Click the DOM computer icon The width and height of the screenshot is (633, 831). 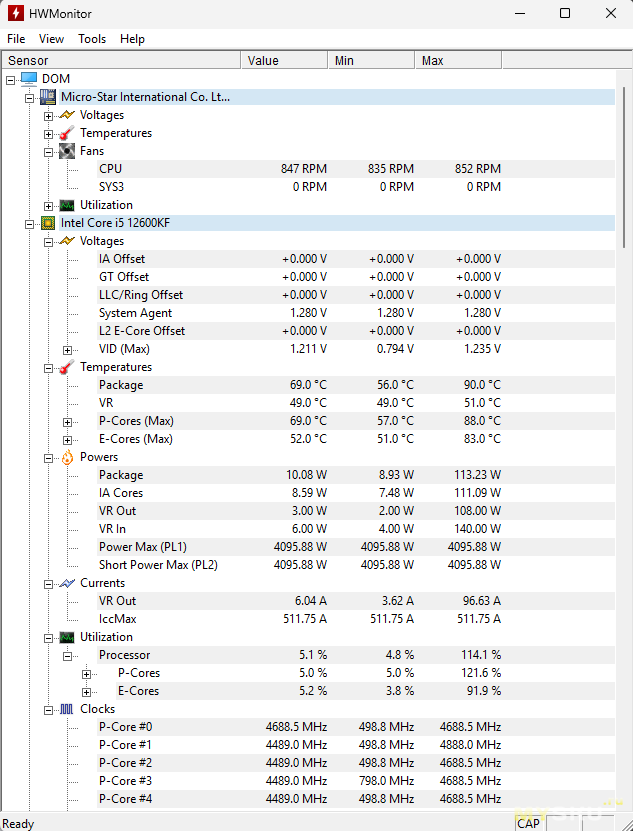[x=29, y=79]
